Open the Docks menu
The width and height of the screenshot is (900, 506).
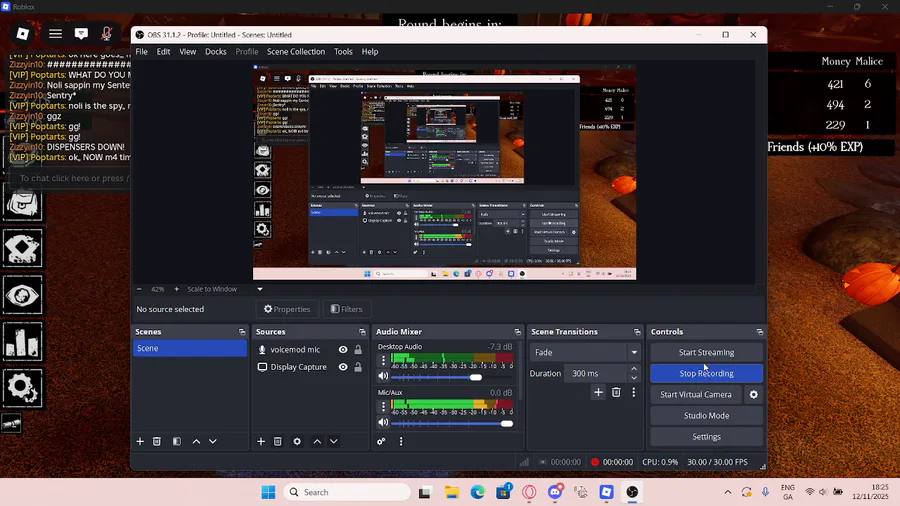click(216, 52)
